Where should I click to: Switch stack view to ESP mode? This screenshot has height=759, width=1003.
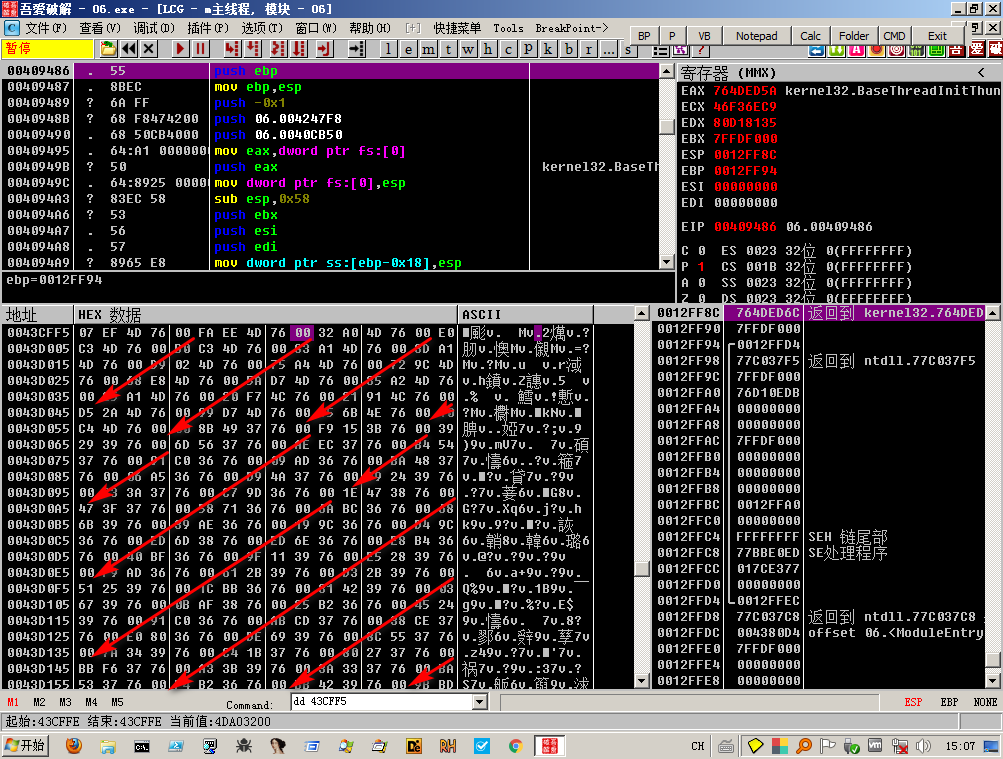pos(913,702)
